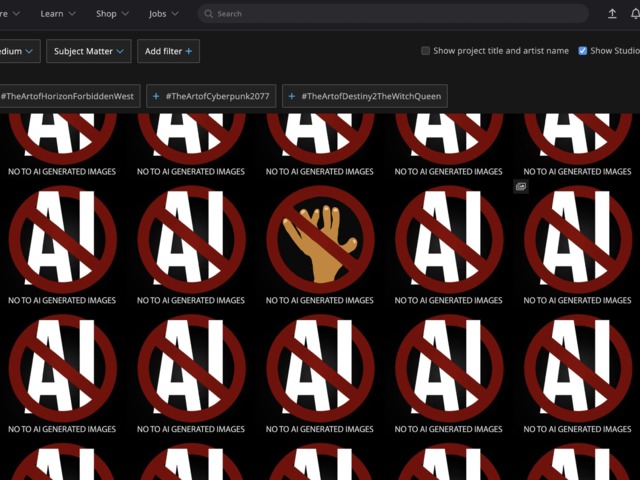
Task: Enable Show project title and artist name
Action: (425, 51)
